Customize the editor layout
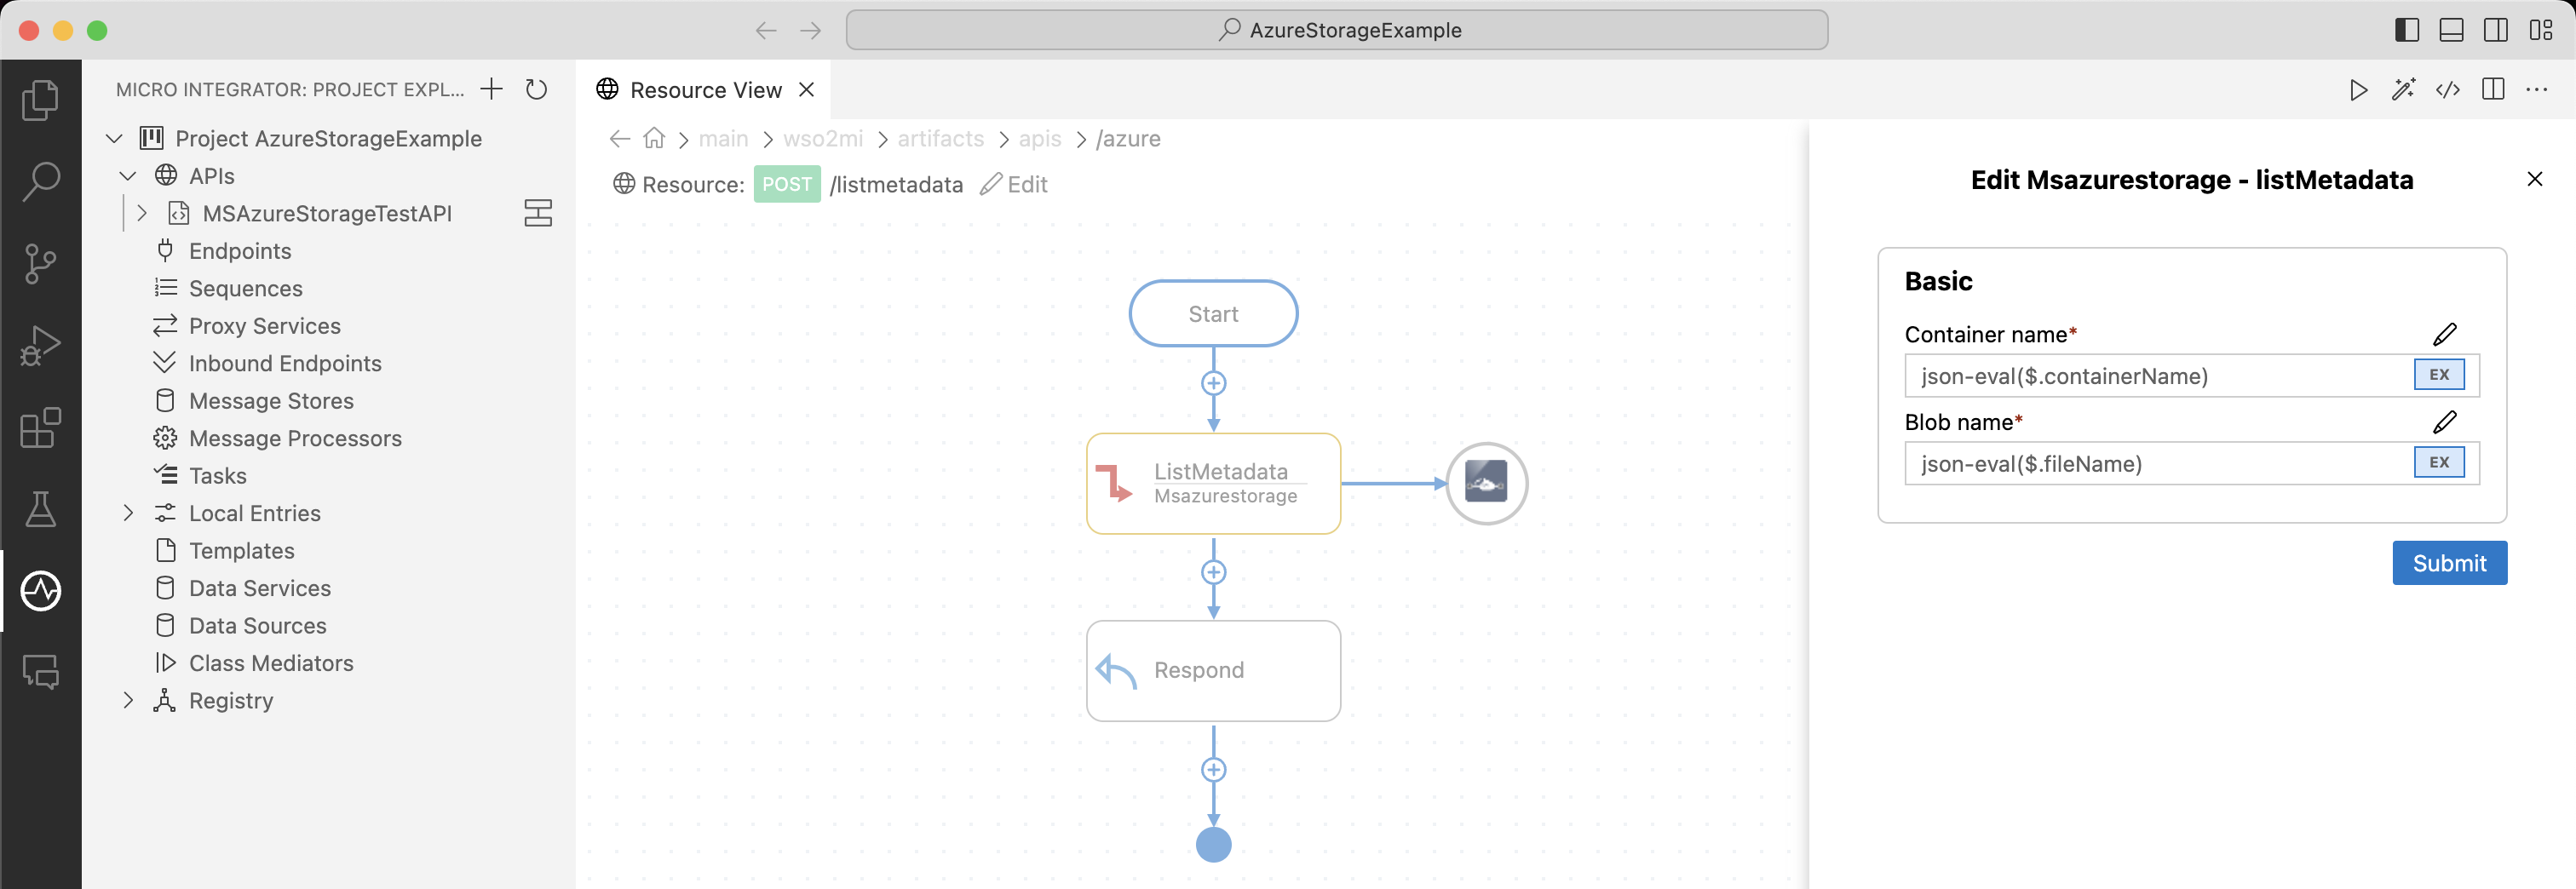 tap(2541, 30)
